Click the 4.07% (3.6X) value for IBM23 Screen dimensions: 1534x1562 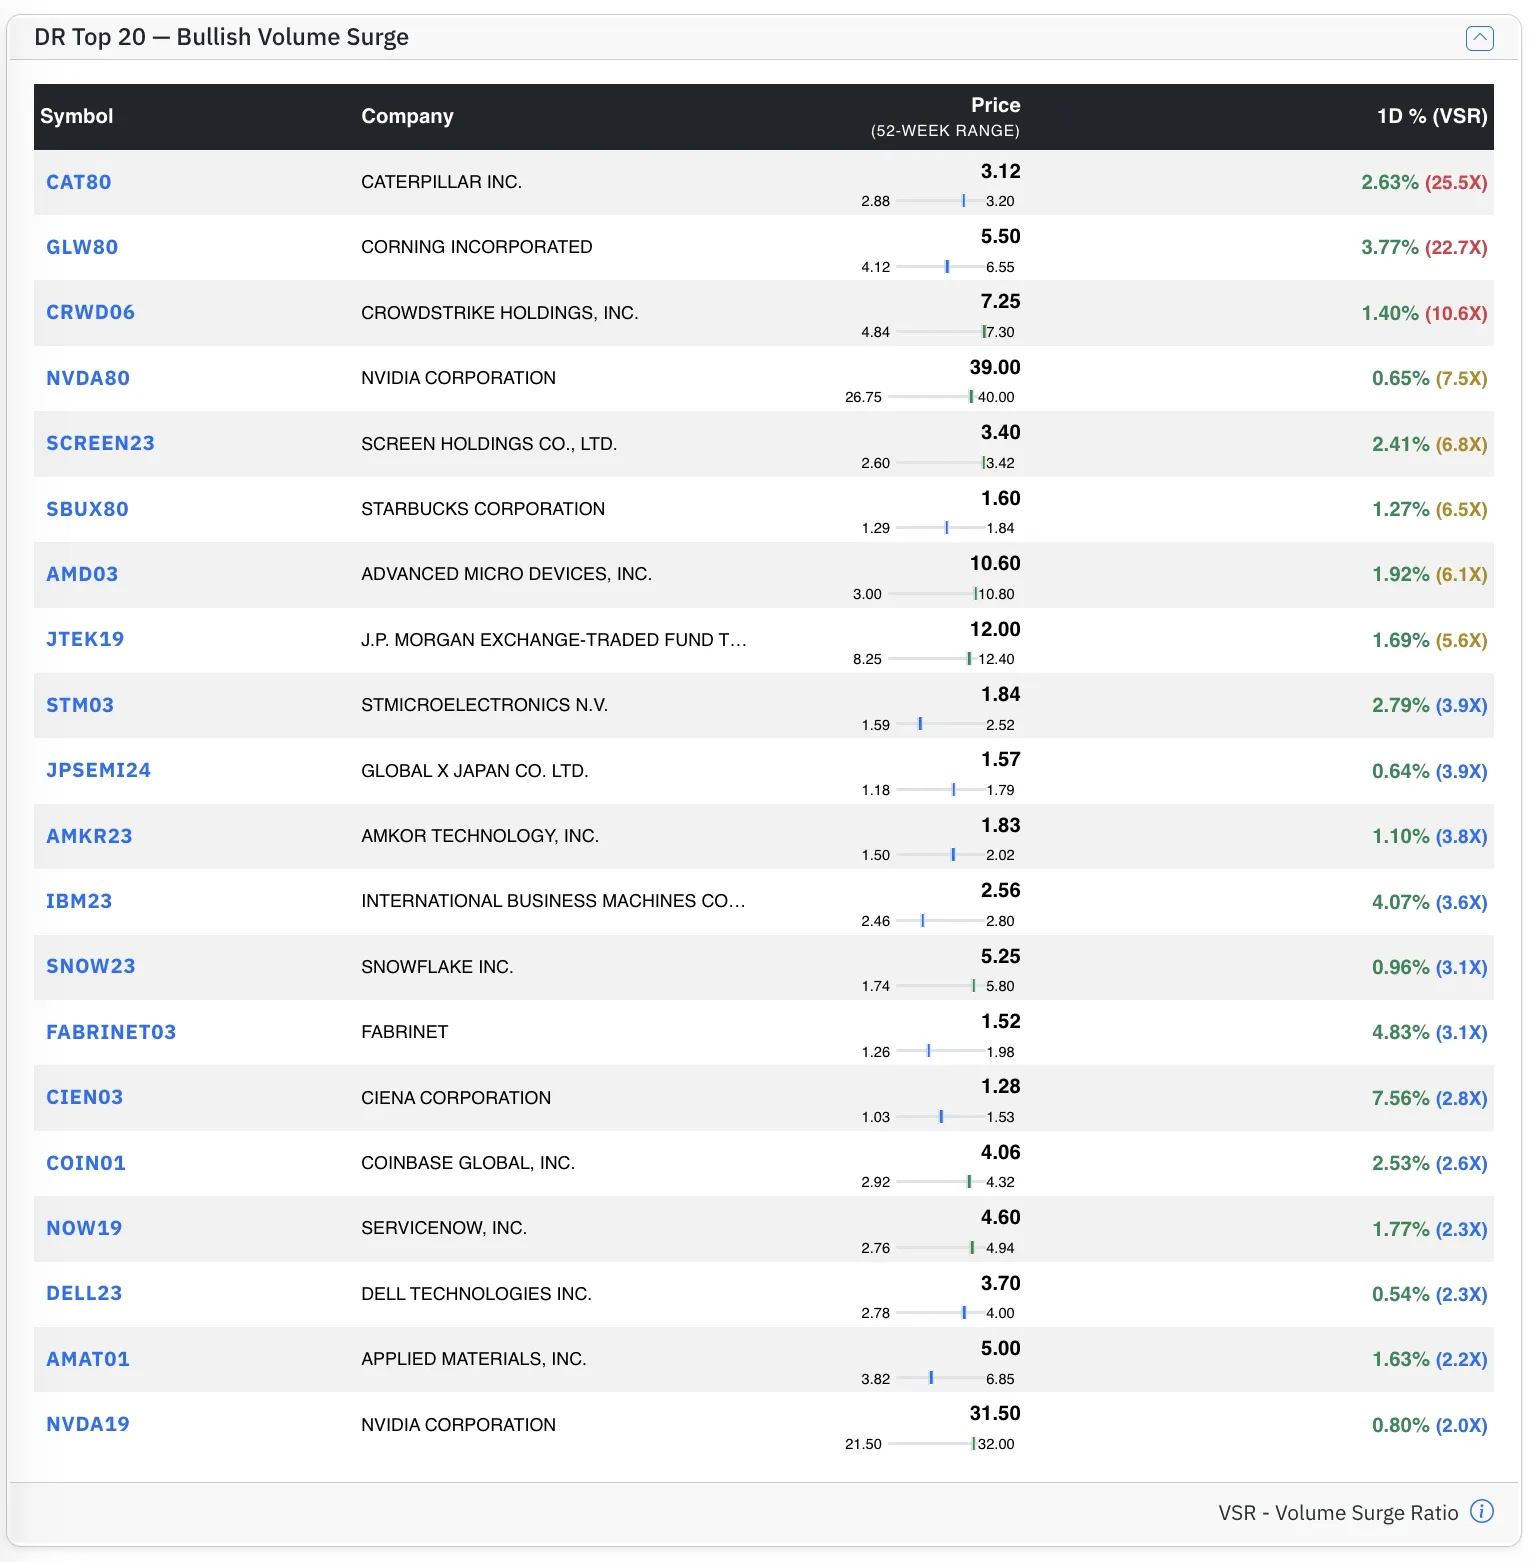point(1430,902)
